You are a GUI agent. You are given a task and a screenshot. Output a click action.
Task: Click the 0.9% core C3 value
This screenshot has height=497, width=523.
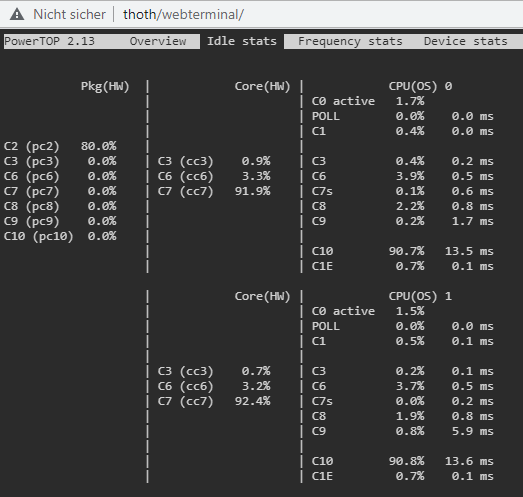click(256, 161)
